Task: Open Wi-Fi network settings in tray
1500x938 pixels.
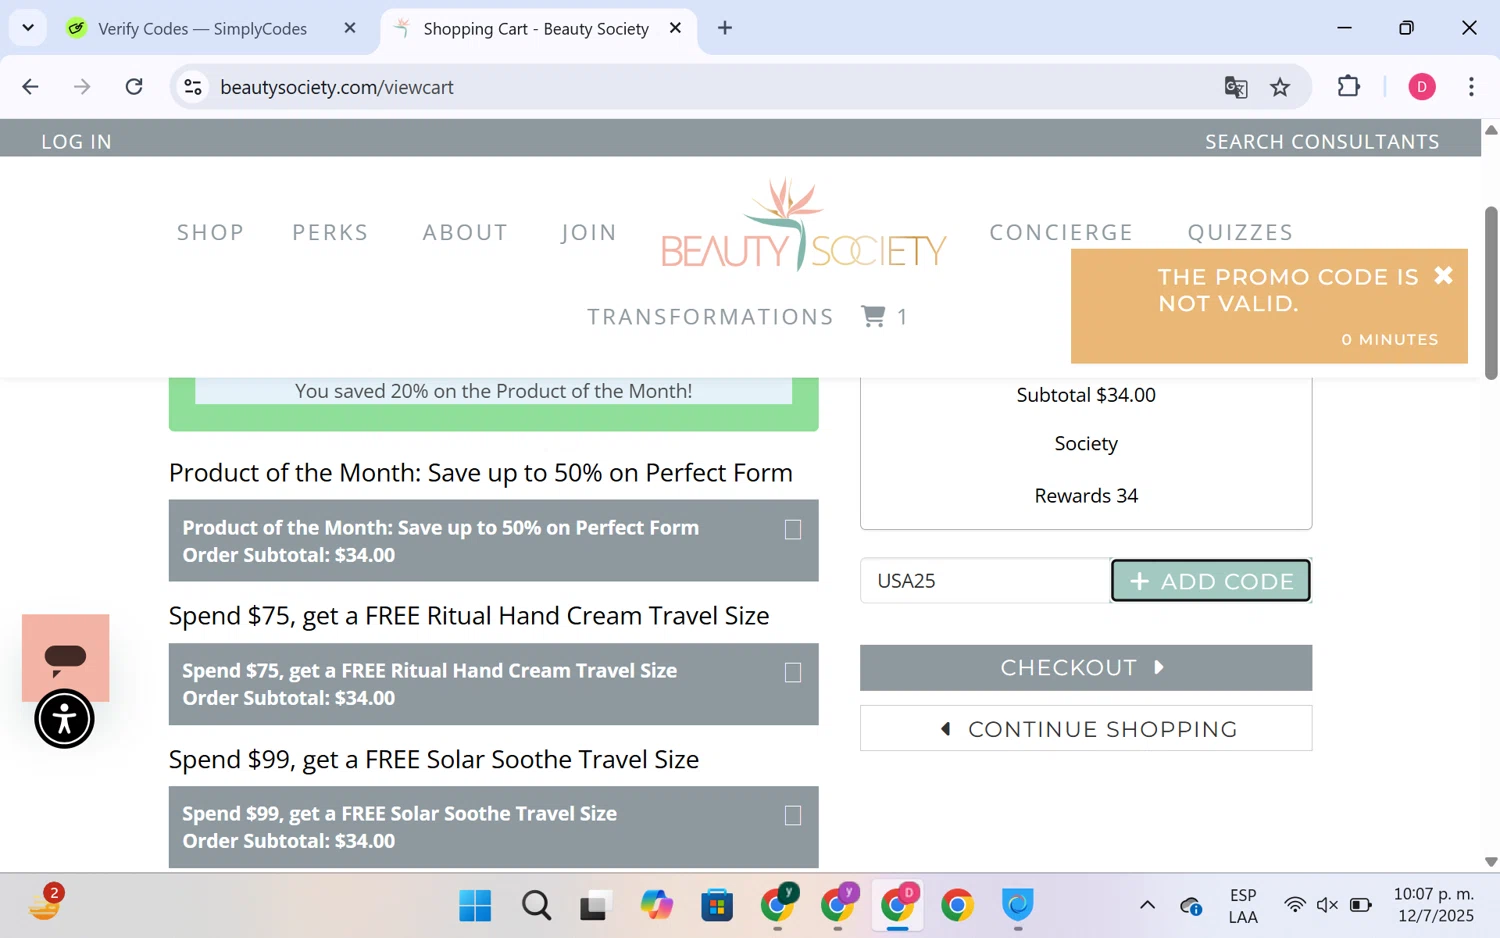Action: [x=1295, y=906]
